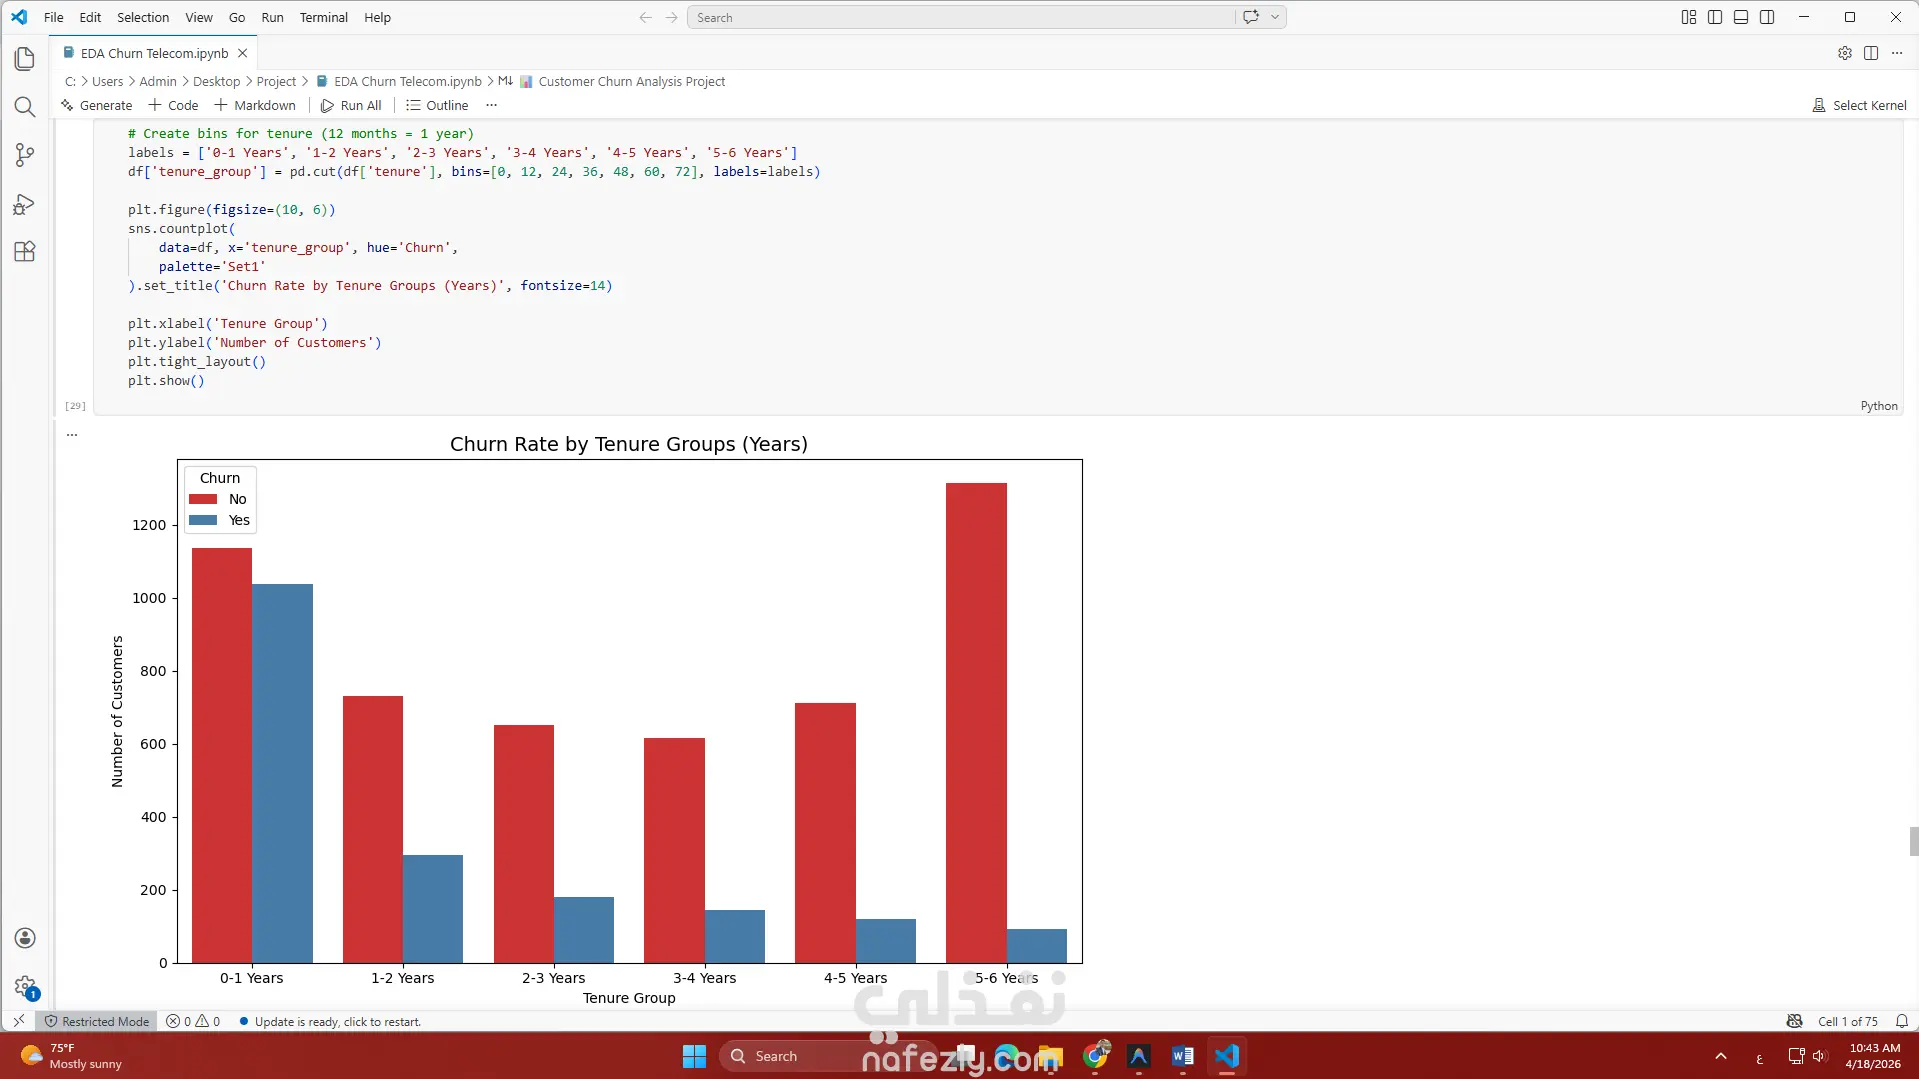Image resolution: width=1919 pixels, height=1079 pixels.
Task: Expand the chat dropdown chevron
Action: (x=1275, y=17)
